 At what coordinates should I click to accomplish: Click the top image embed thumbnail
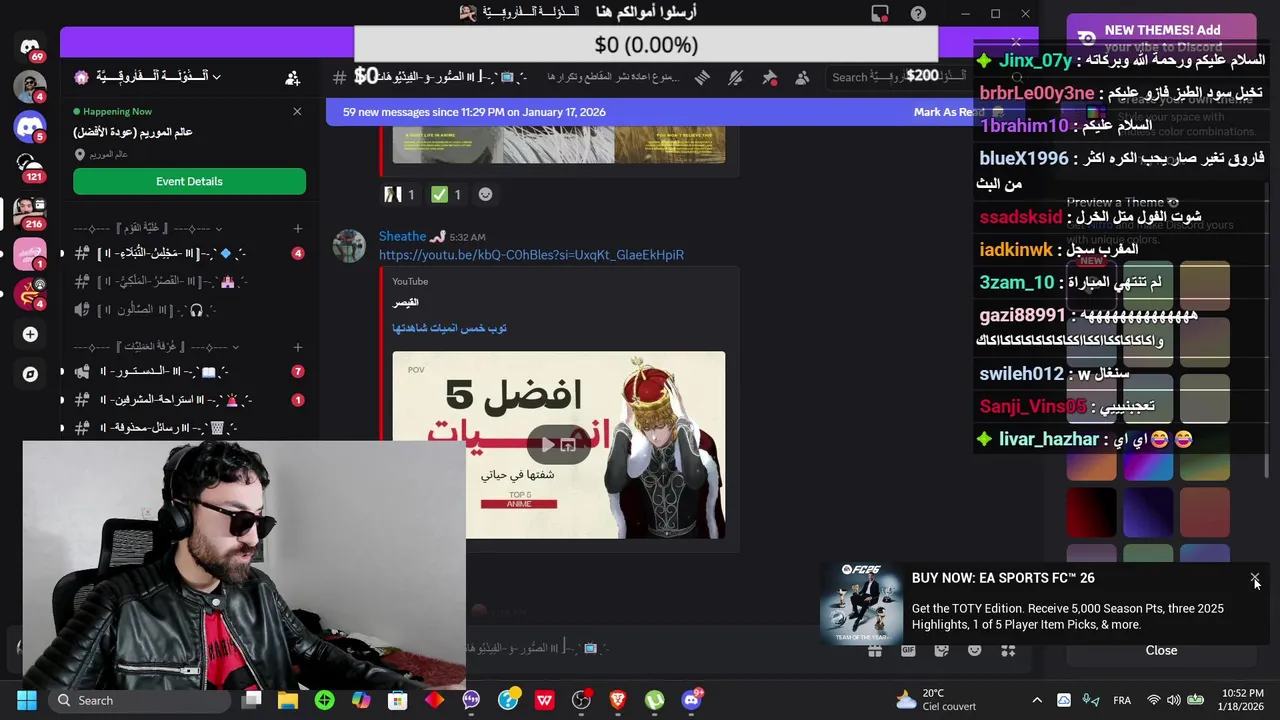click(x=558, y=145)
